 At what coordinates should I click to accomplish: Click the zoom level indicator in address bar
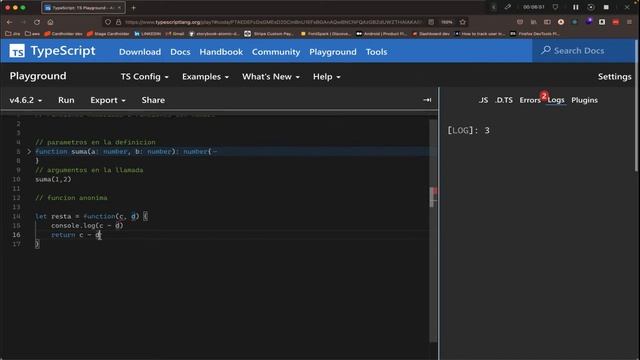(x=447, y=22)
